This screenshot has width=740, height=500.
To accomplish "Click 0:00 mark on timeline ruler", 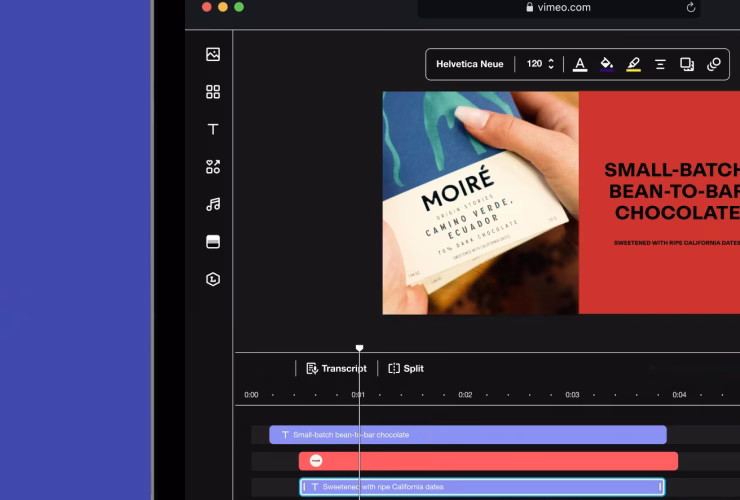I will tap(251, 395).
